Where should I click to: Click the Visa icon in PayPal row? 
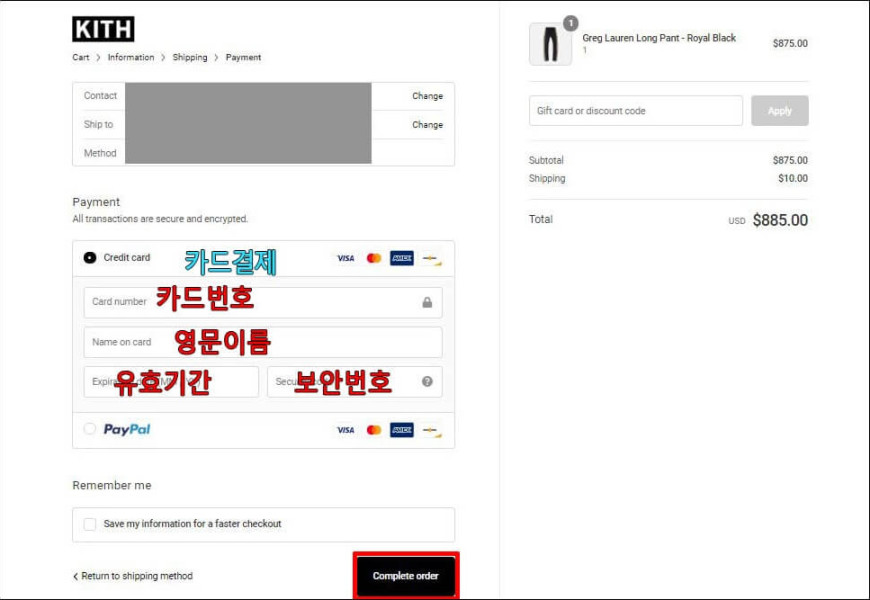coord(346,430)
